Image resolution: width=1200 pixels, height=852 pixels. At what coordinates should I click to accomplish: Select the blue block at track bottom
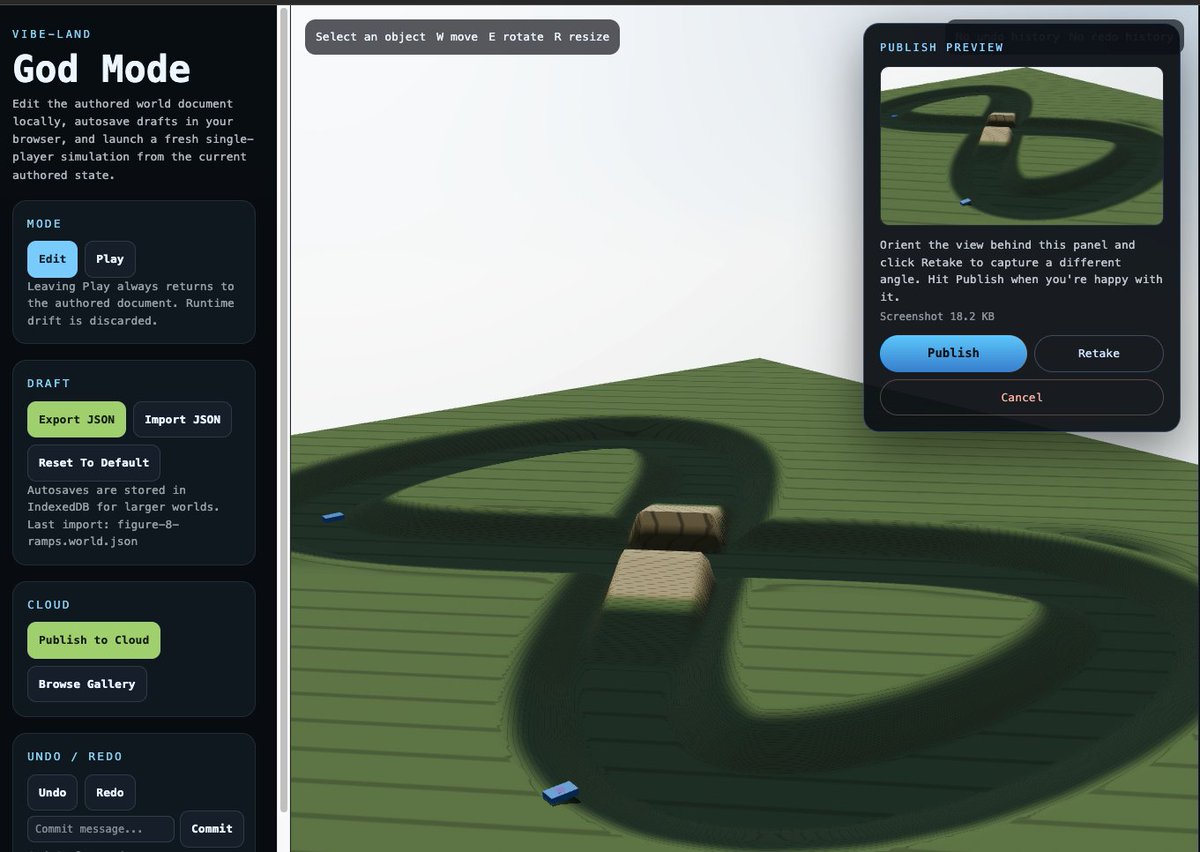pos(561,793)
